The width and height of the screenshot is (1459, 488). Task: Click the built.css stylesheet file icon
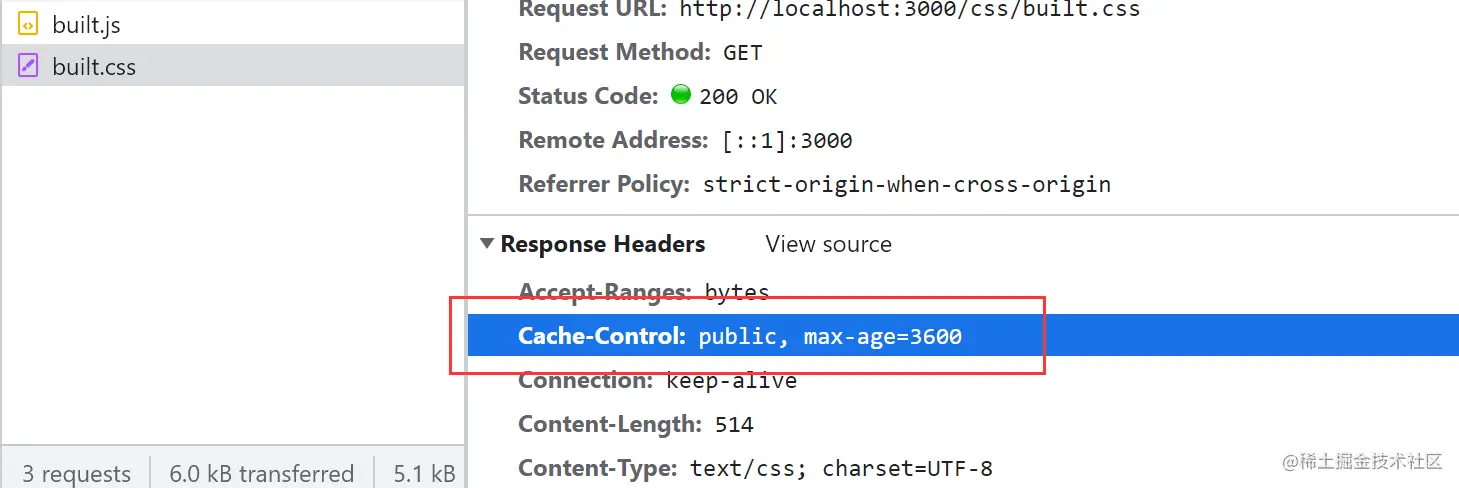coord(28,67)
